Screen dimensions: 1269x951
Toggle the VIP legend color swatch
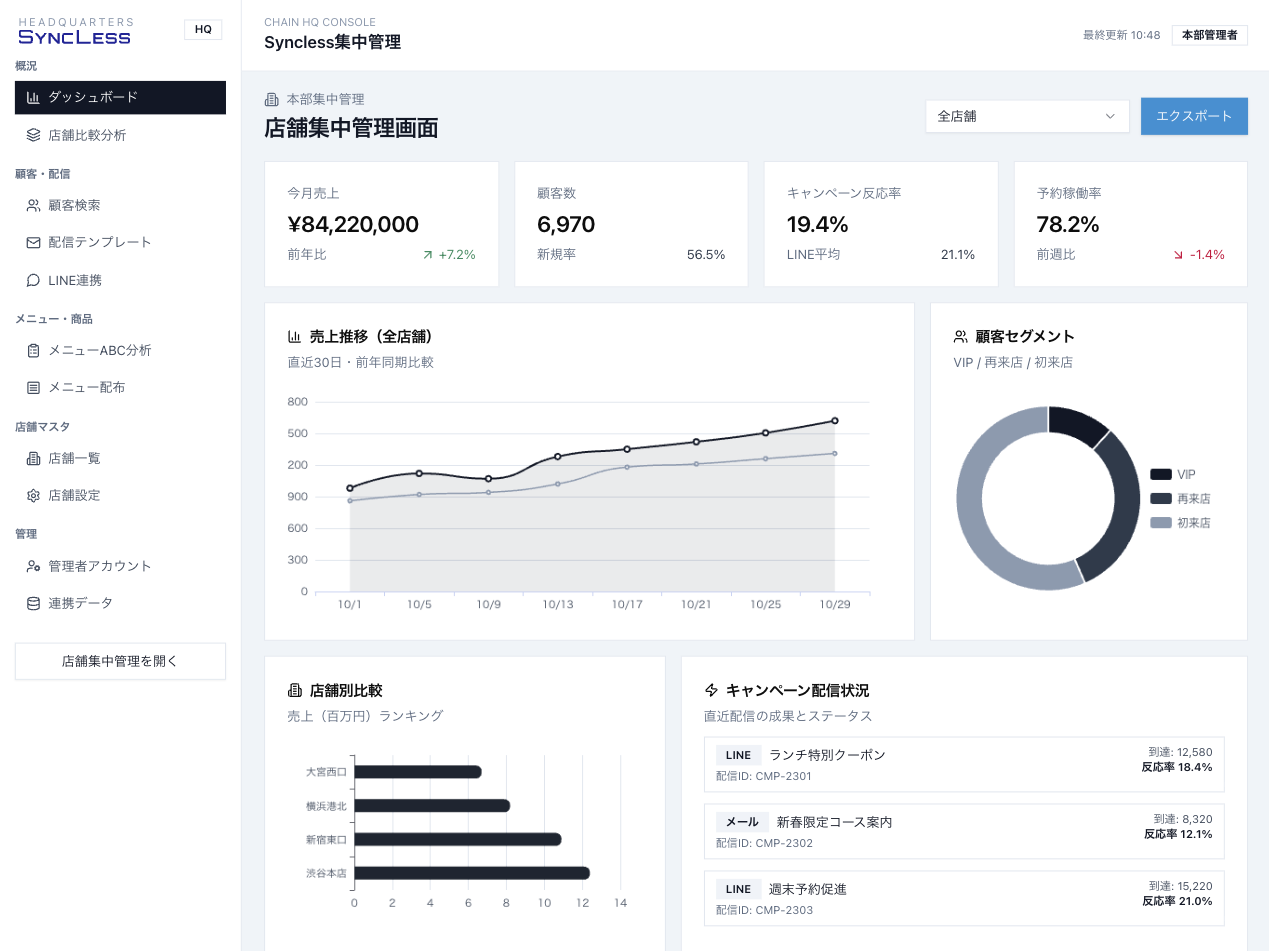tap(1160, 475)
